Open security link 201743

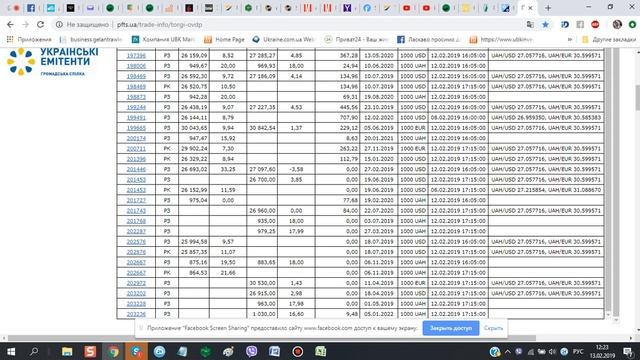pyautogui.click(x=136, y=211)
